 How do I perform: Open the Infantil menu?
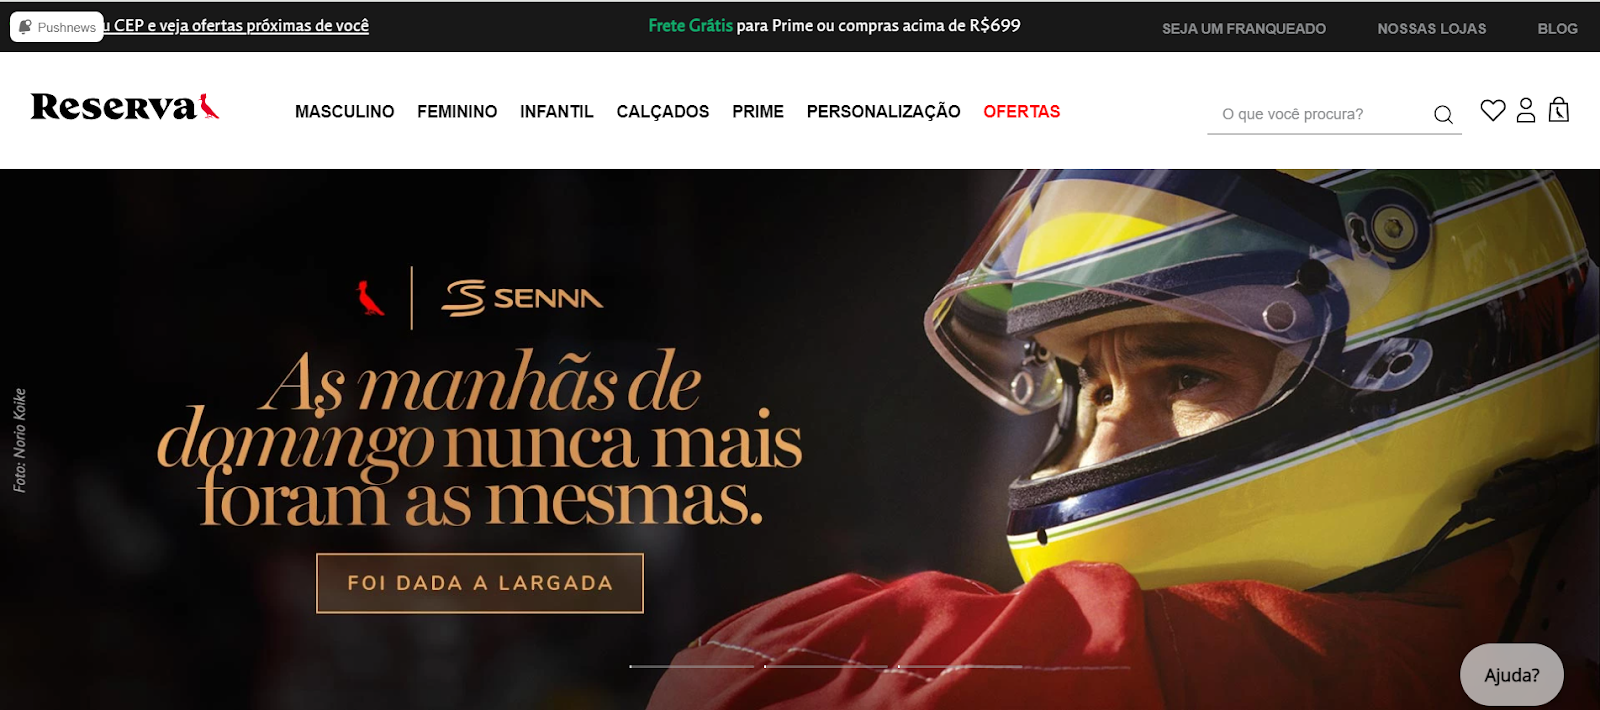pos(557,112)
